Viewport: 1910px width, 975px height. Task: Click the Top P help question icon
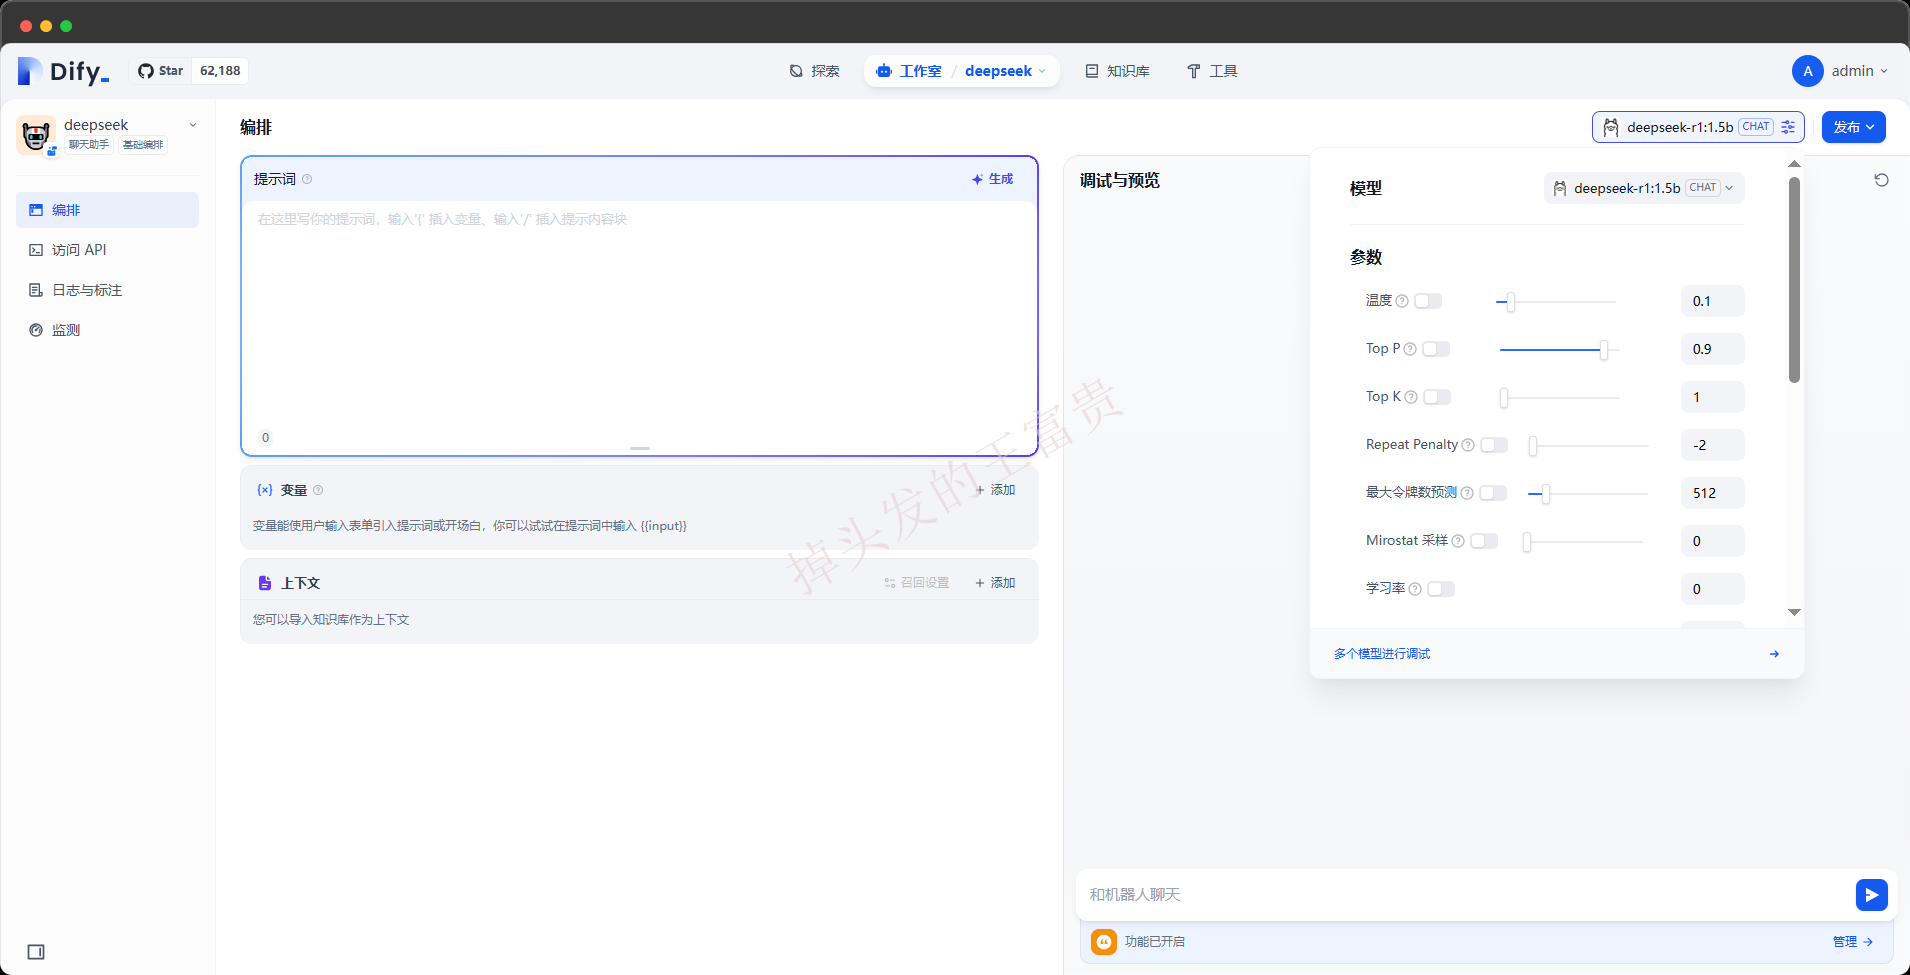pos(1410,349)
